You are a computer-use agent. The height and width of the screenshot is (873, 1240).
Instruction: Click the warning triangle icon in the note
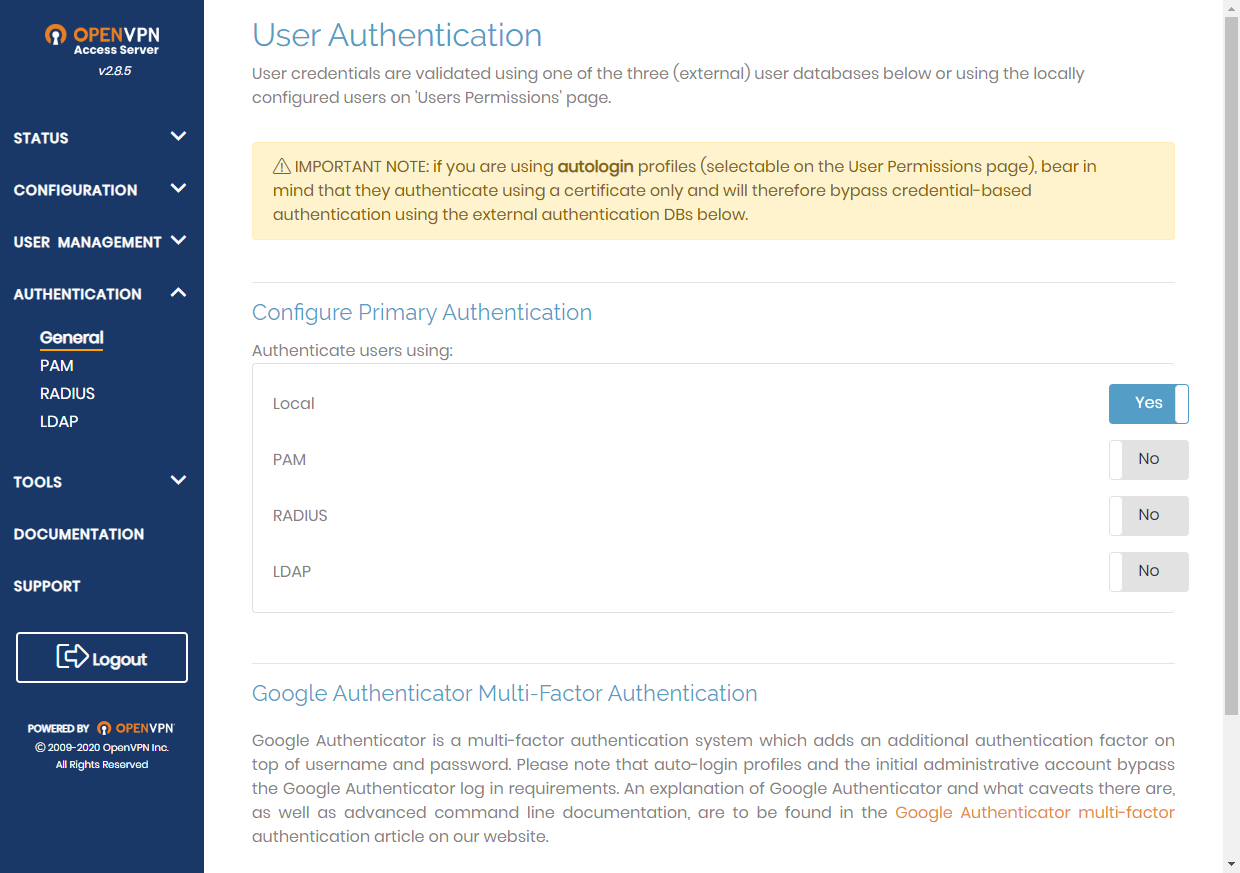[281, 167]
